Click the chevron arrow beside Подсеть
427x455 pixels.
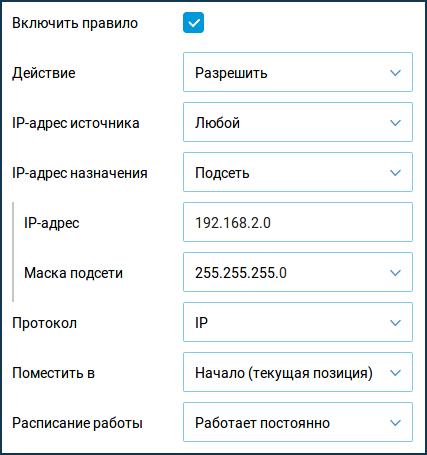pyautogui.click(x=395, y=173)
